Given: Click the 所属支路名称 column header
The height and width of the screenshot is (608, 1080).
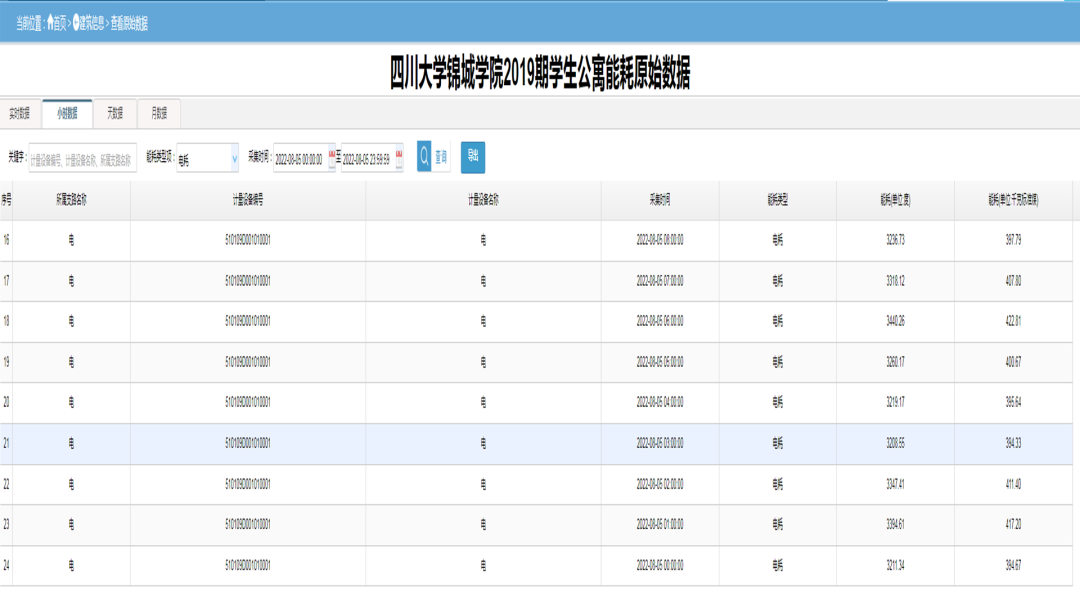Looking at the screenshot, I should (72, 200).
